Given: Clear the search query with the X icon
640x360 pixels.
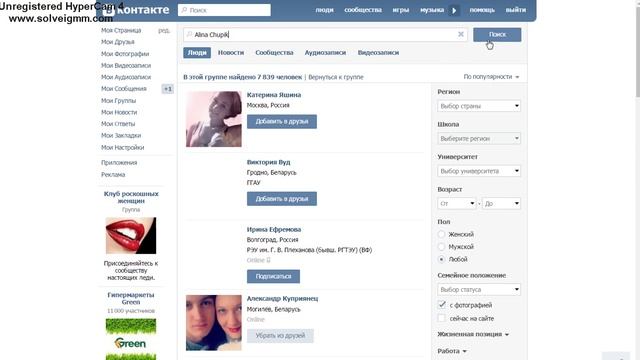Looking at the screenshot, I should 461,34.
